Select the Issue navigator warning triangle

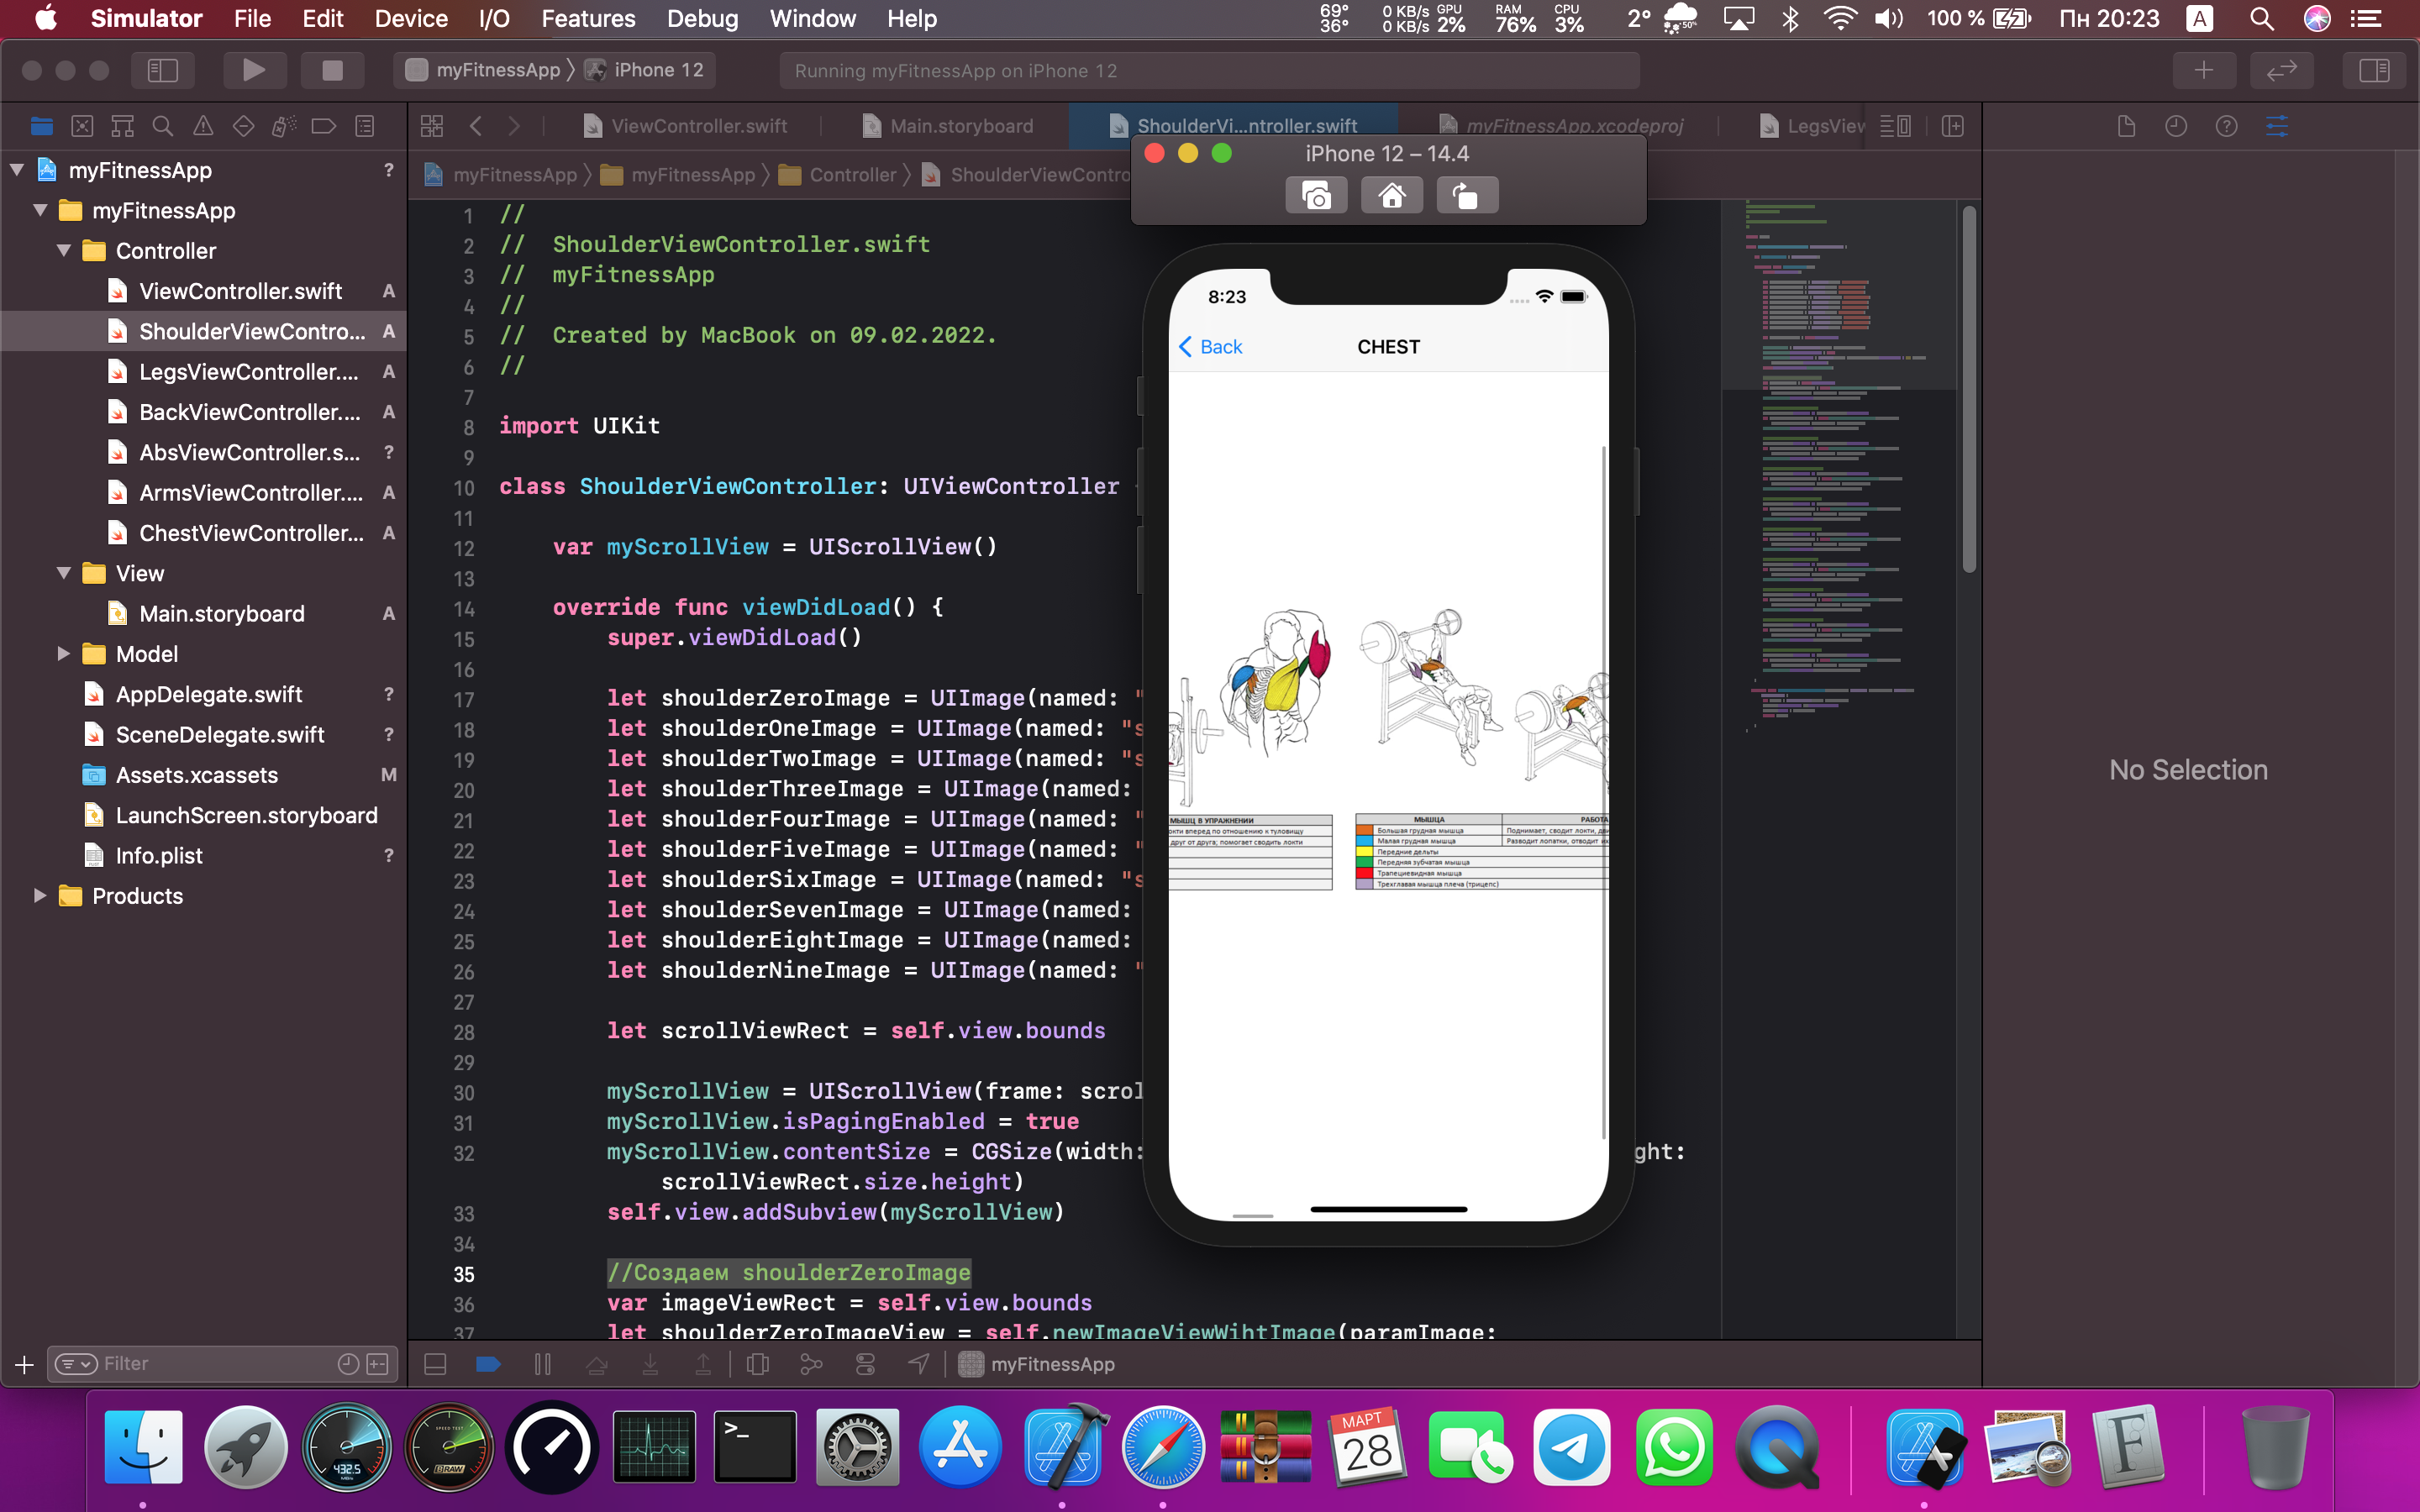point(203,126)
